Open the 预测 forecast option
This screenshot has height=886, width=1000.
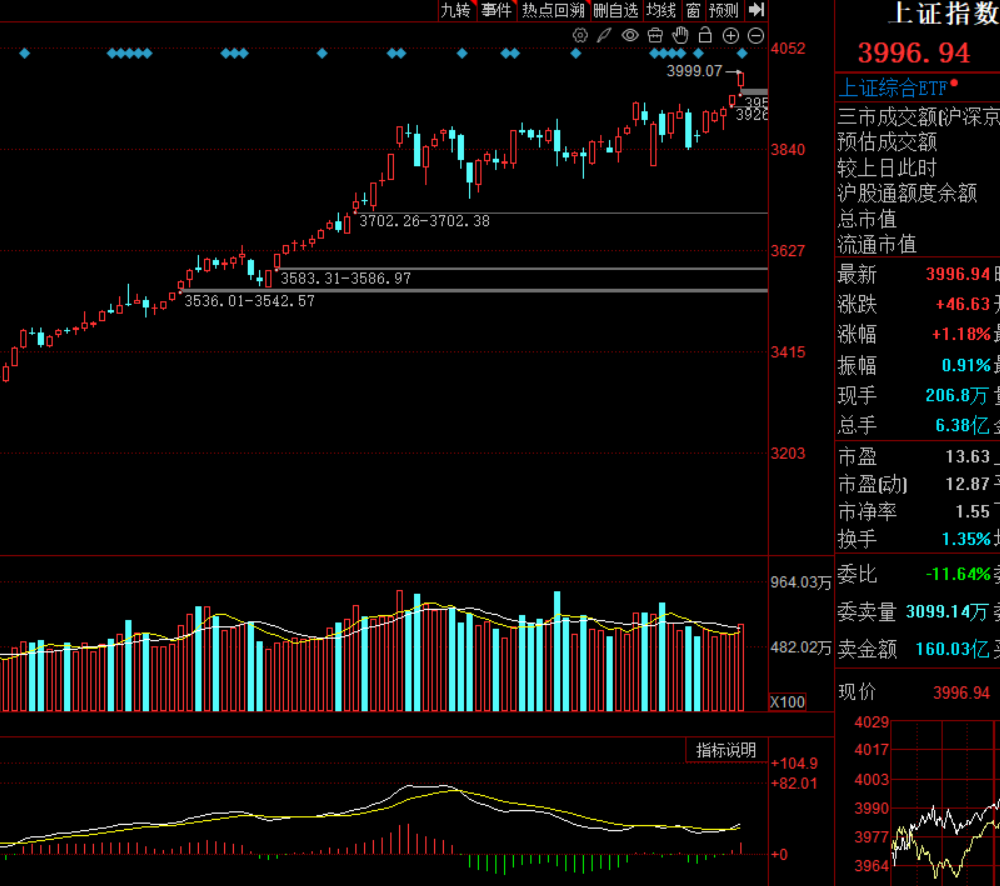click(724, 10)
